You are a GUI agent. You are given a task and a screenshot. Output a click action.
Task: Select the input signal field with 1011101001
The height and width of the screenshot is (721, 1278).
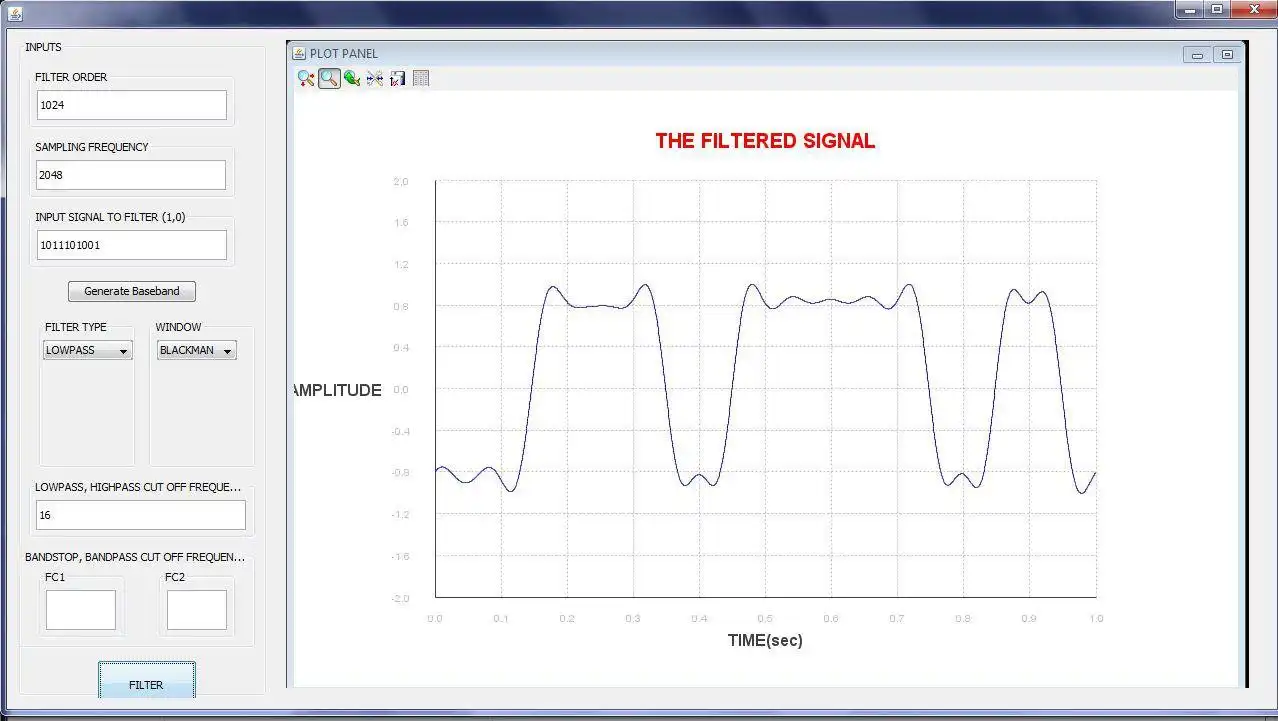coord(131,244)
